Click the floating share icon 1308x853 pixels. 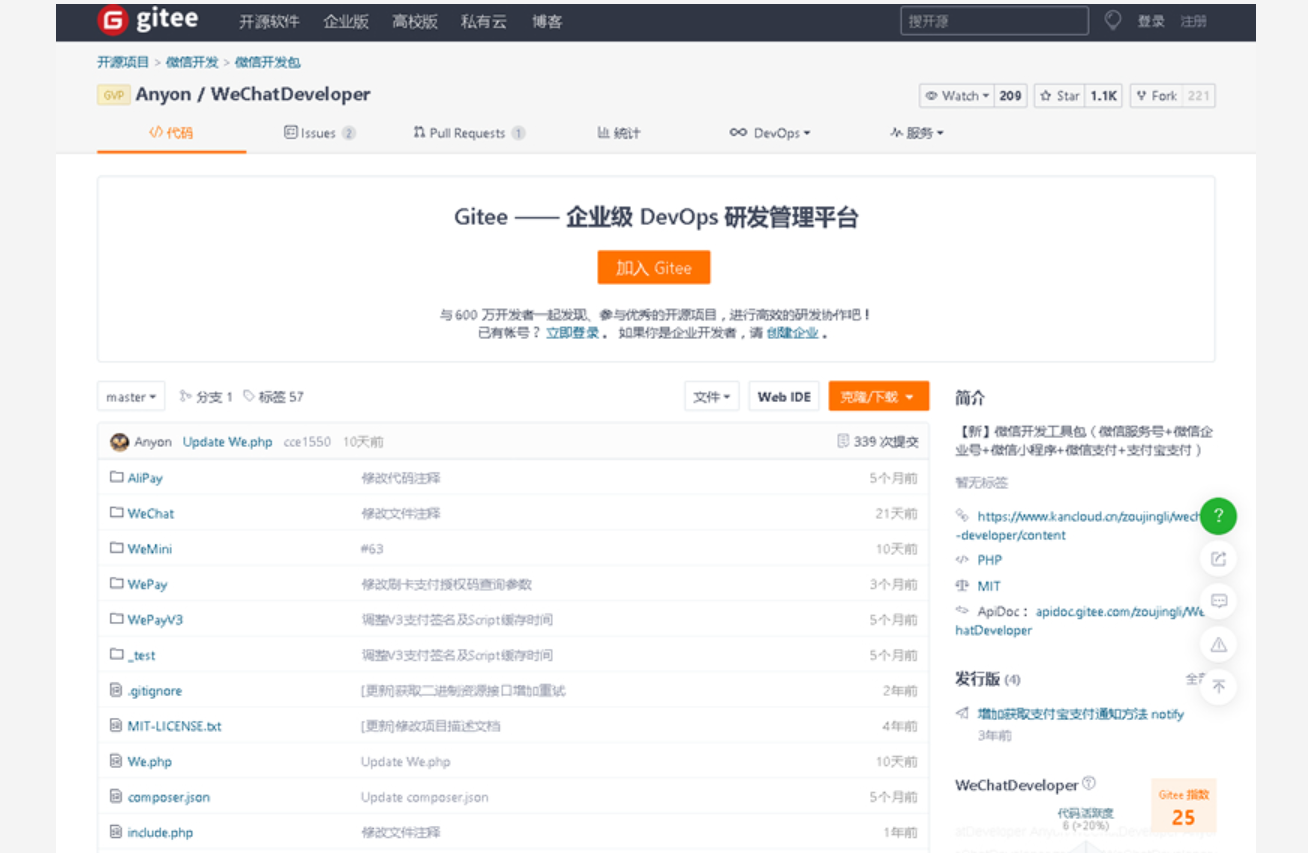[1218, 559]
